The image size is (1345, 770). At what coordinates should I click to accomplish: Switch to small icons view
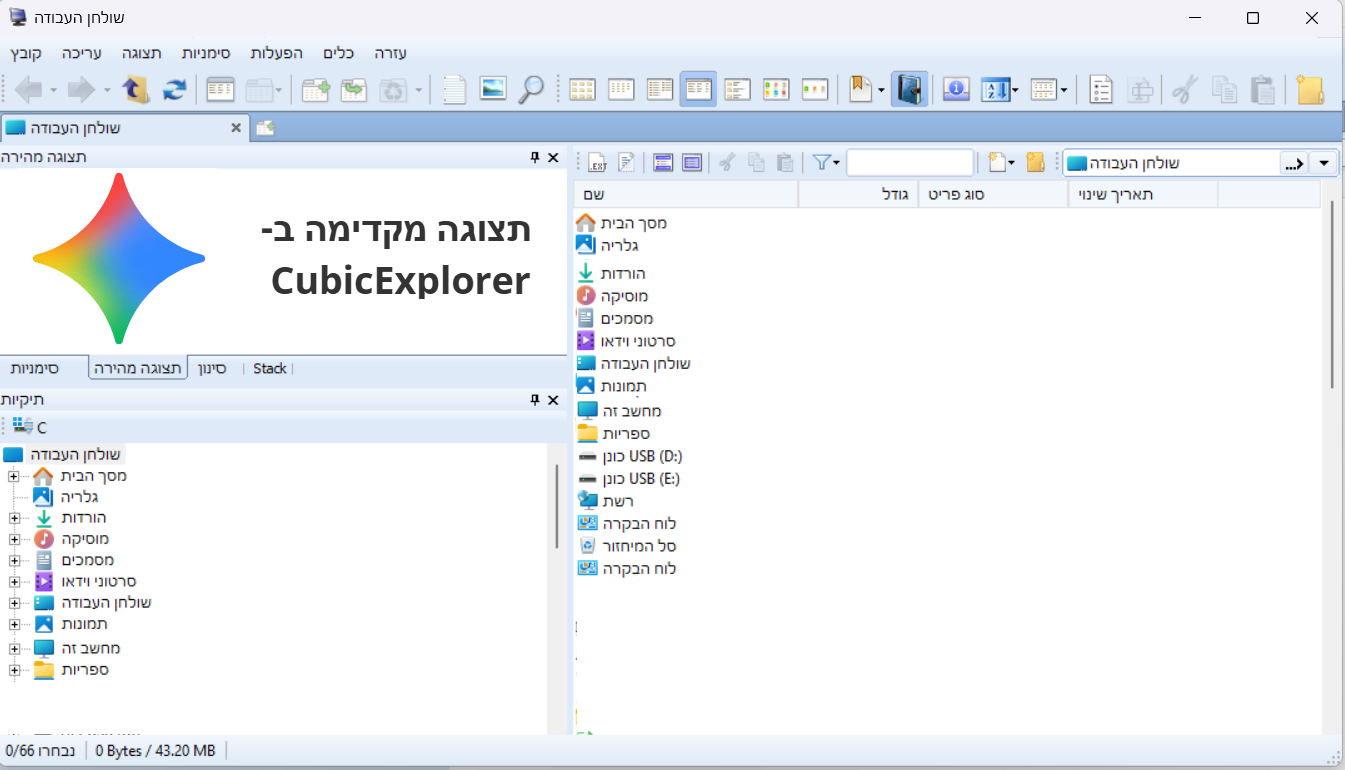click(x=622, y=89)
